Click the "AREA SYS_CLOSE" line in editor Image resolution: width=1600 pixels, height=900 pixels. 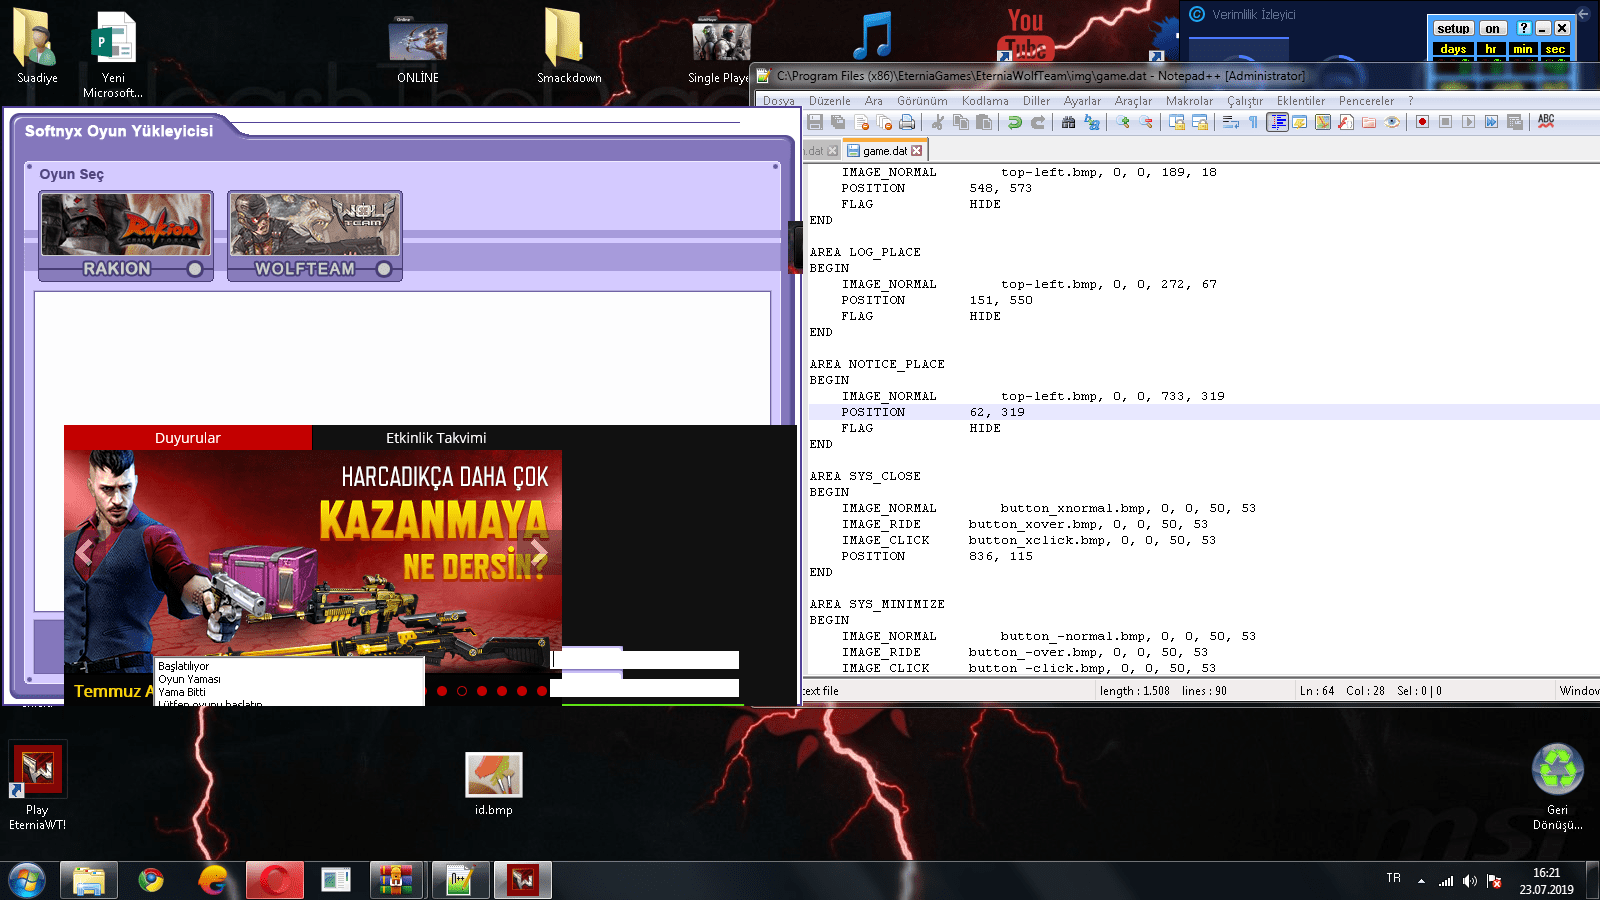click(865, 476)
